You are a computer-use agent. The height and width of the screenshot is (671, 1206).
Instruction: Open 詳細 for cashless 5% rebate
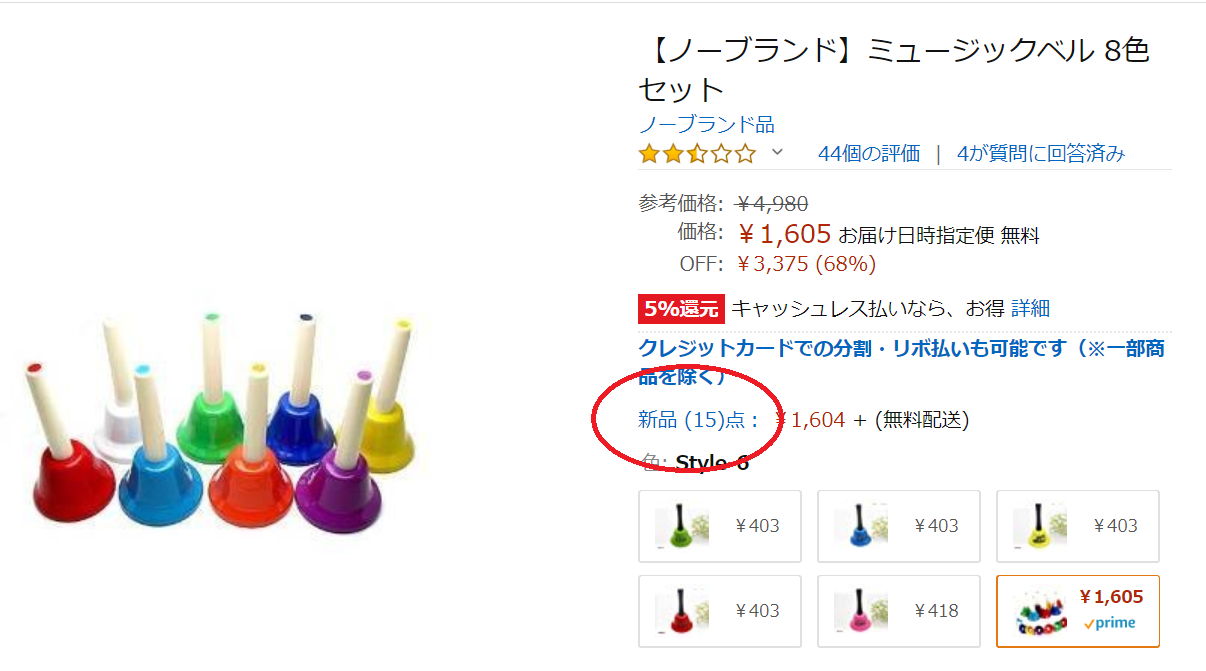pos(1030,309)
